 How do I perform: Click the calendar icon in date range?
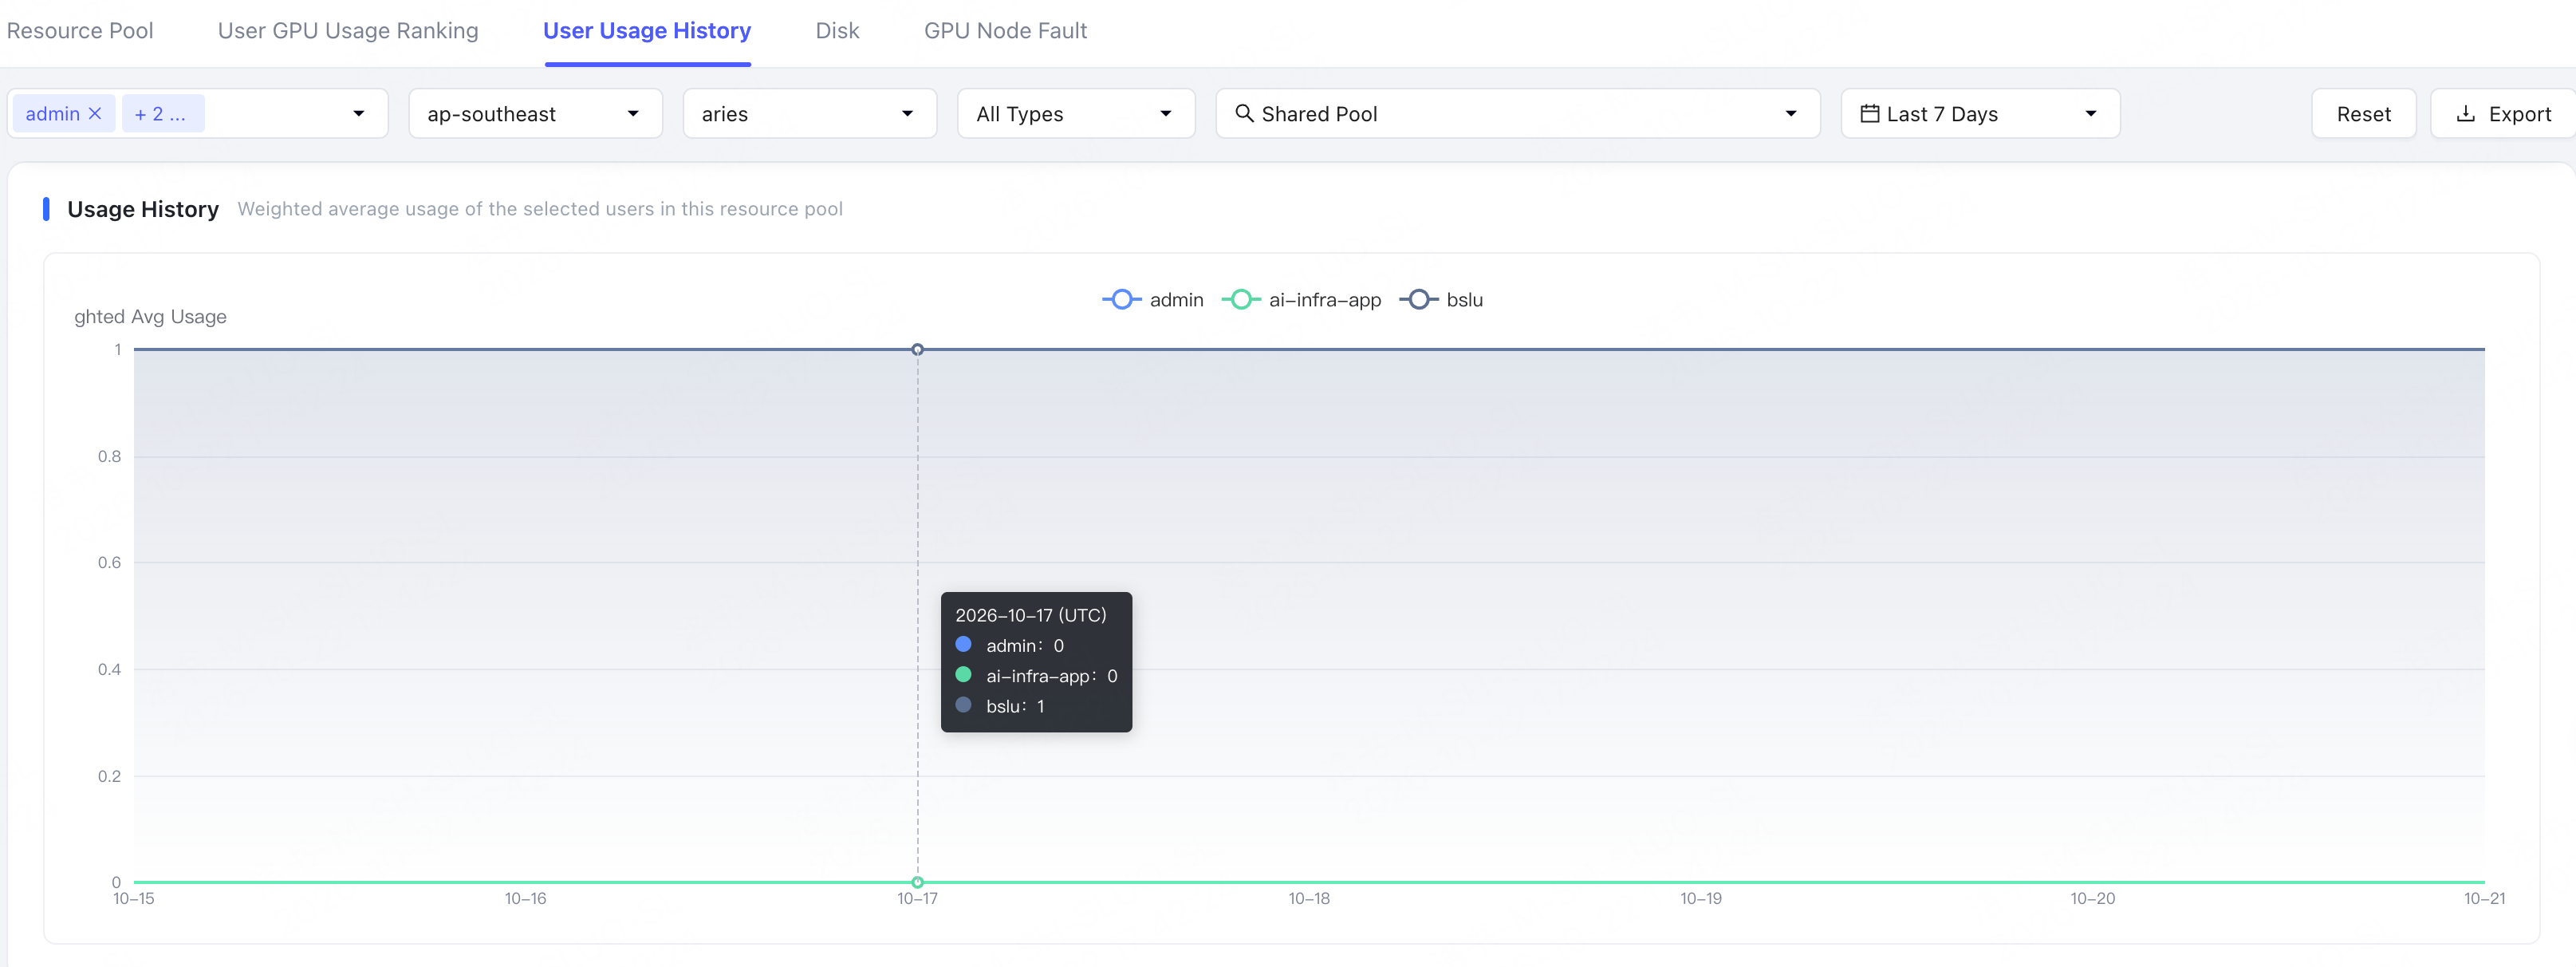[x=1869, y=113]
